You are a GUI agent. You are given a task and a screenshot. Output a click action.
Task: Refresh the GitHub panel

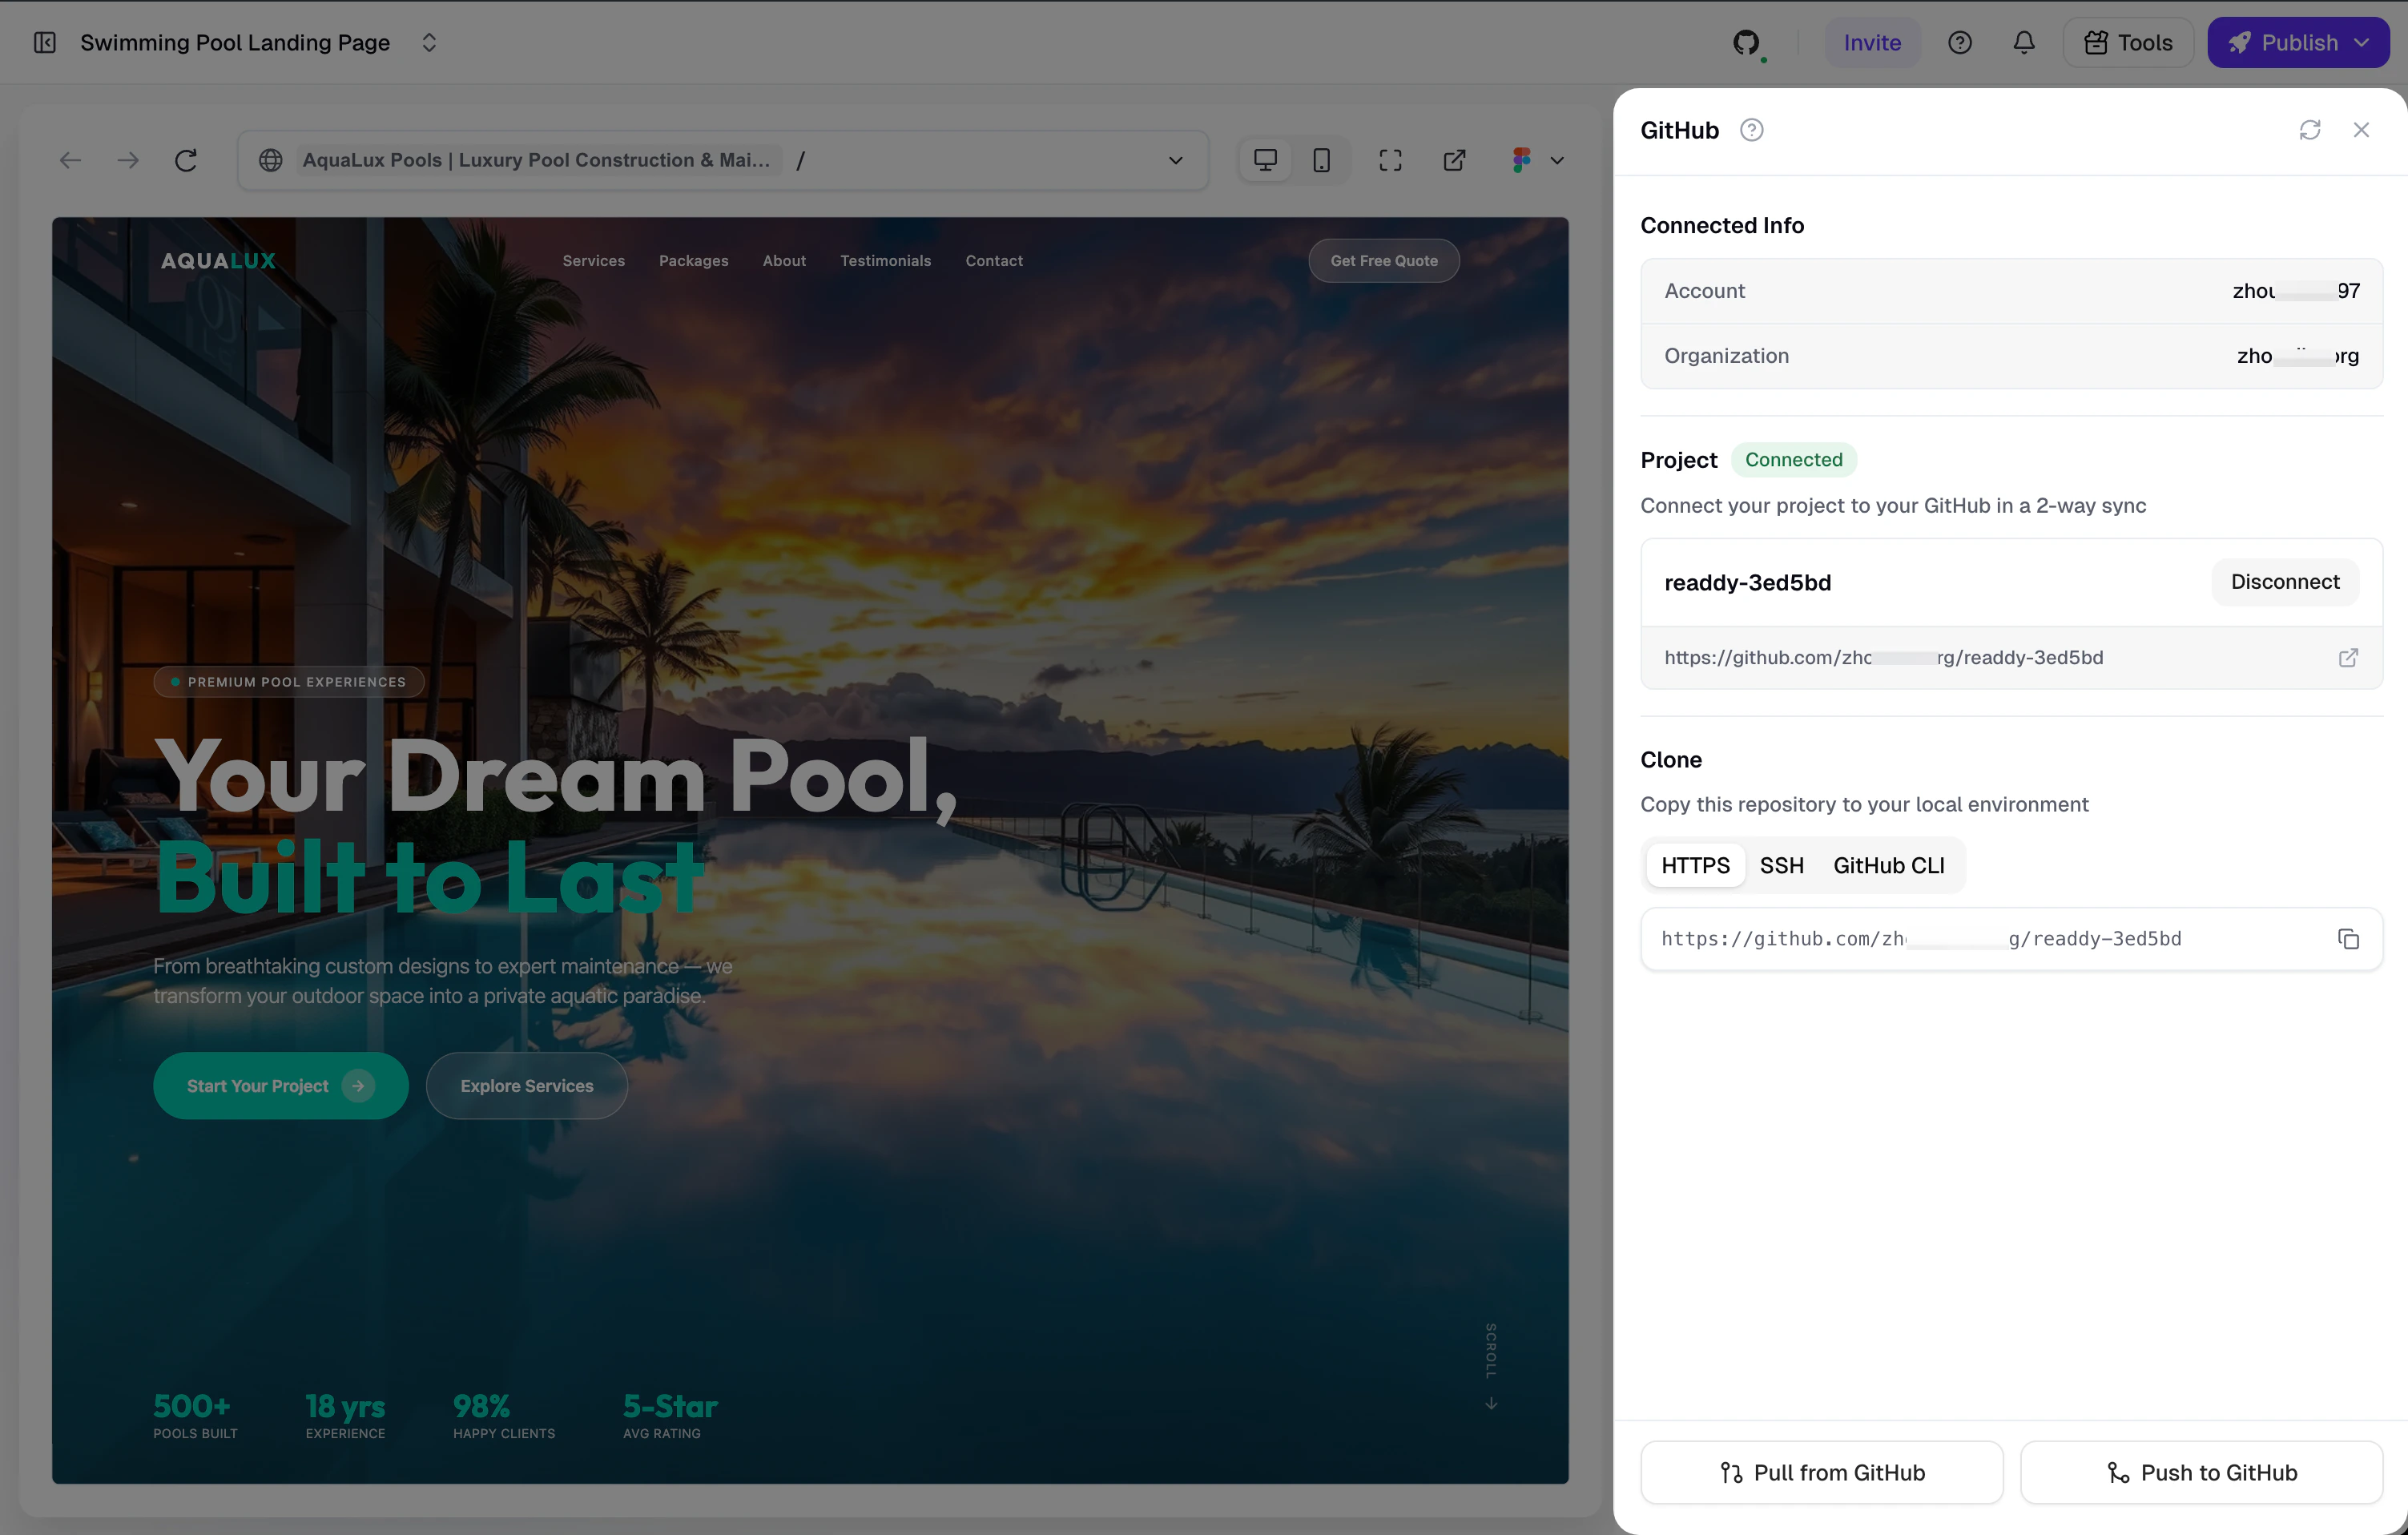pyautogui.click(x=2309, y=130)
